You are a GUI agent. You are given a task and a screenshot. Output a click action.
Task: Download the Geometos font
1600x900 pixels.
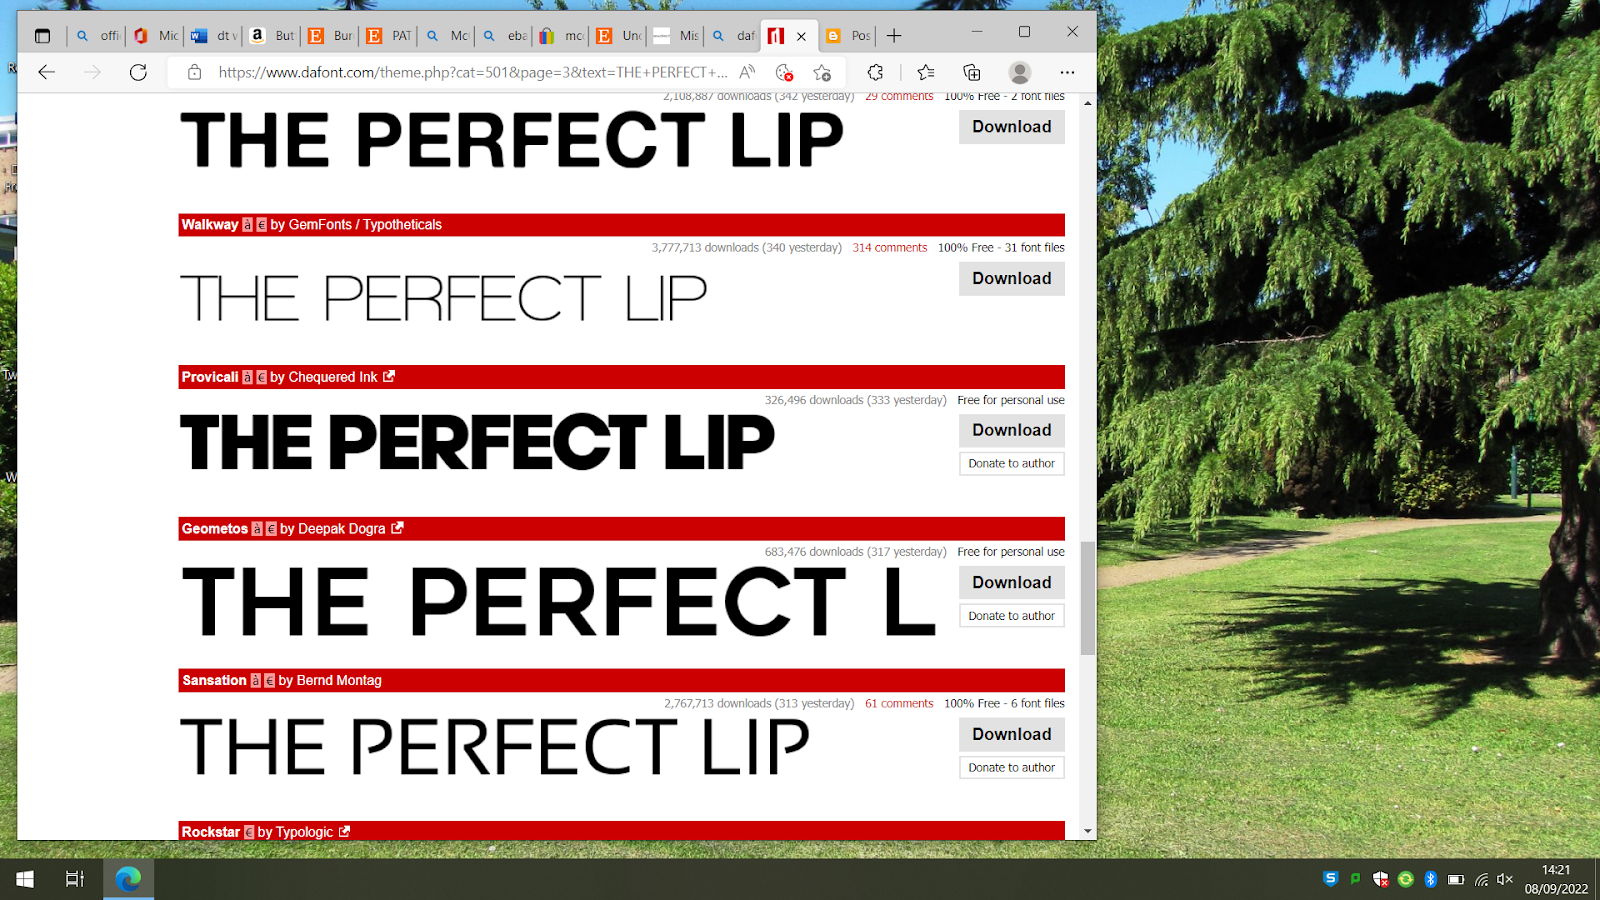coord(1012,582)
